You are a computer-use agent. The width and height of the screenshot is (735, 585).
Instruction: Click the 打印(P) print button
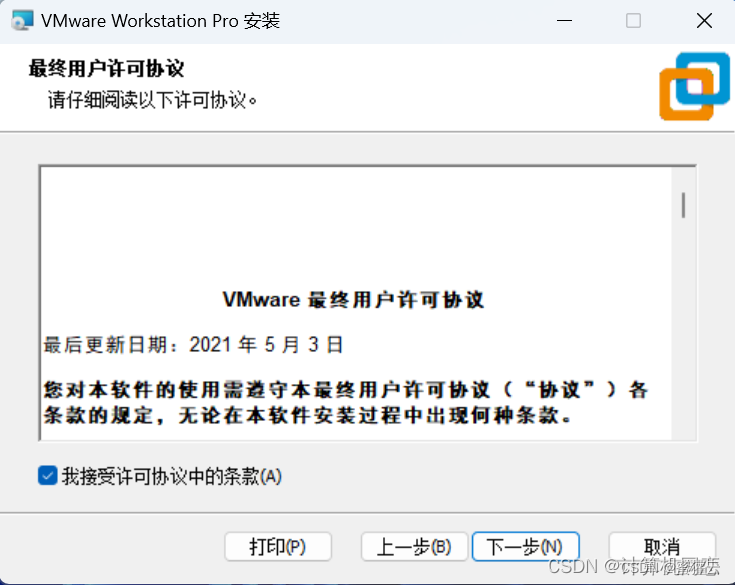(x=278, y=546)
